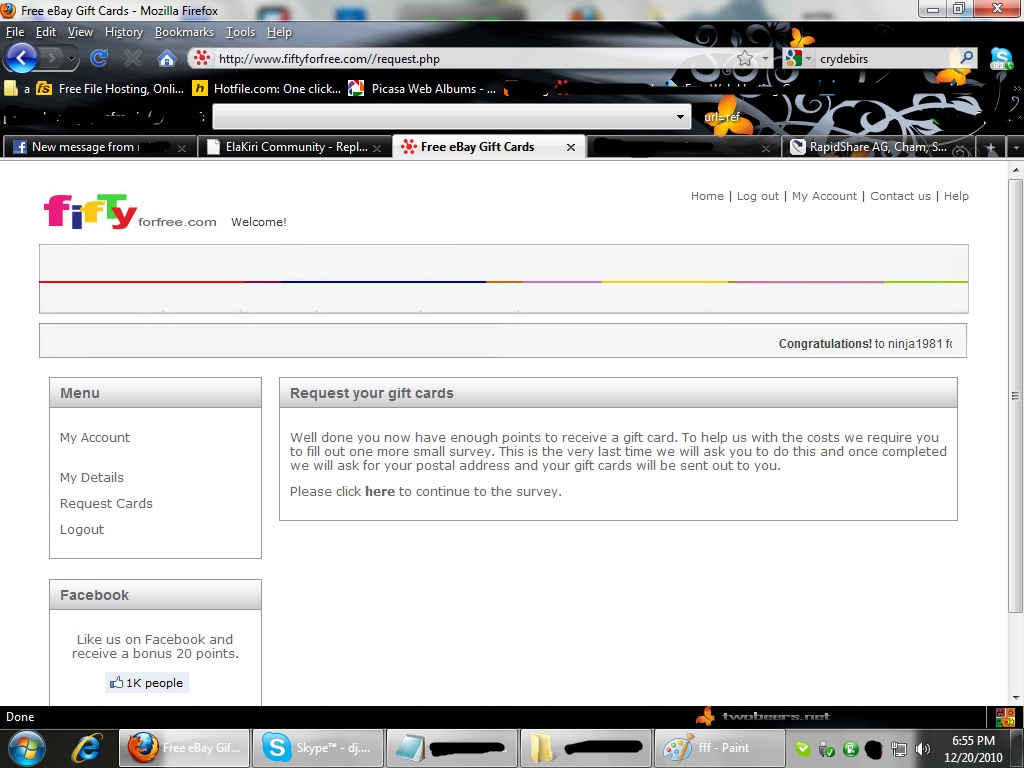The width and height of the screenshot is (1024, 768).
Task: Click the scrollbar up arrow
Action: click(x=1016, y=169)
